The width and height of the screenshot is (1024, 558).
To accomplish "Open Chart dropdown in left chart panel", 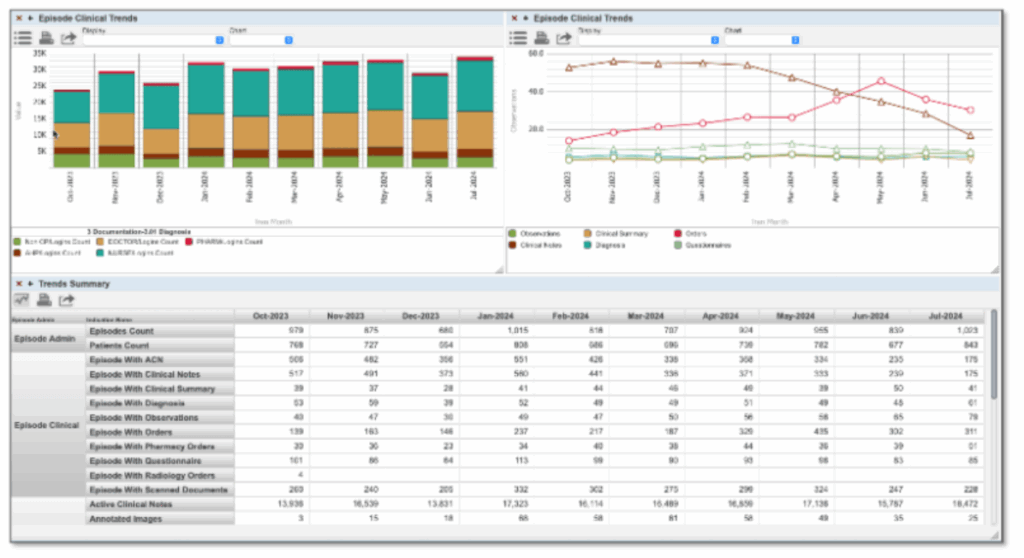I will tap(260, 40).
